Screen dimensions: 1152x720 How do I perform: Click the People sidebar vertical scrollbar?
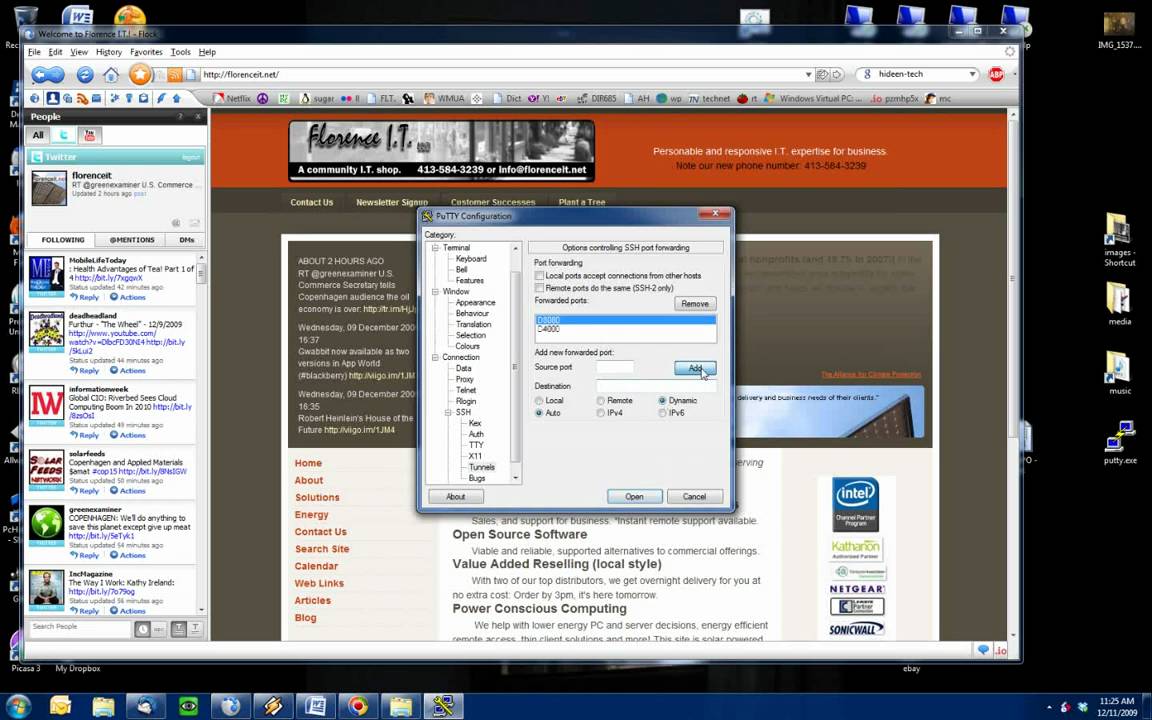click(x=201, y=433)
